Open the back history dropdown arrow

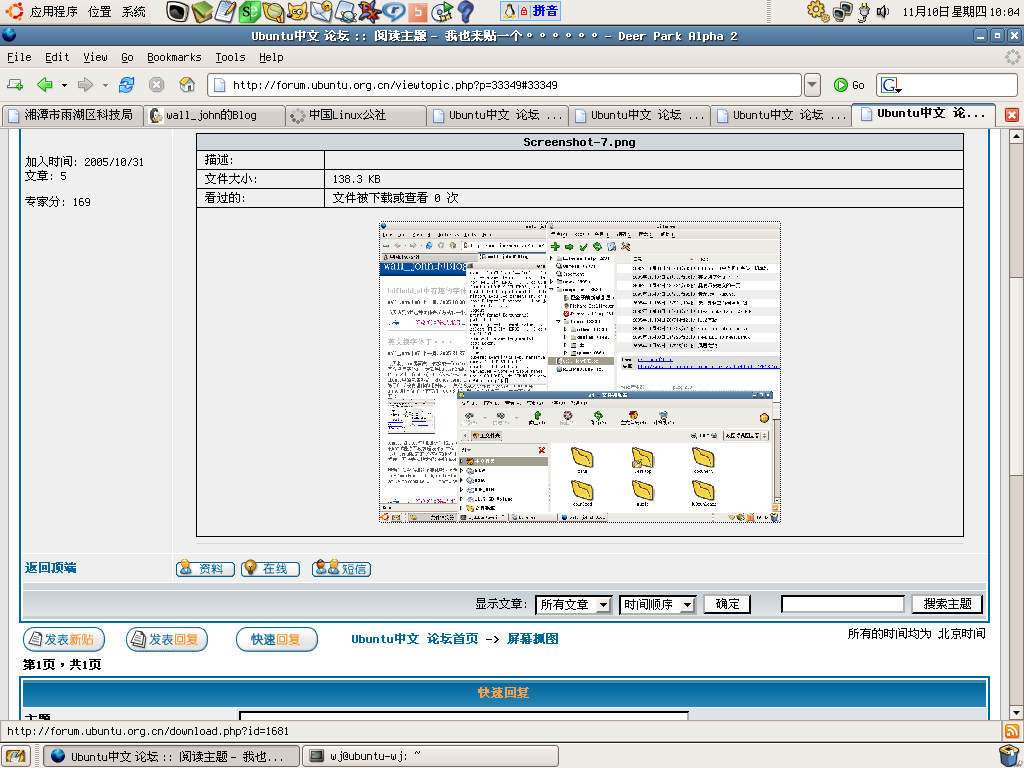pos(64,85)
